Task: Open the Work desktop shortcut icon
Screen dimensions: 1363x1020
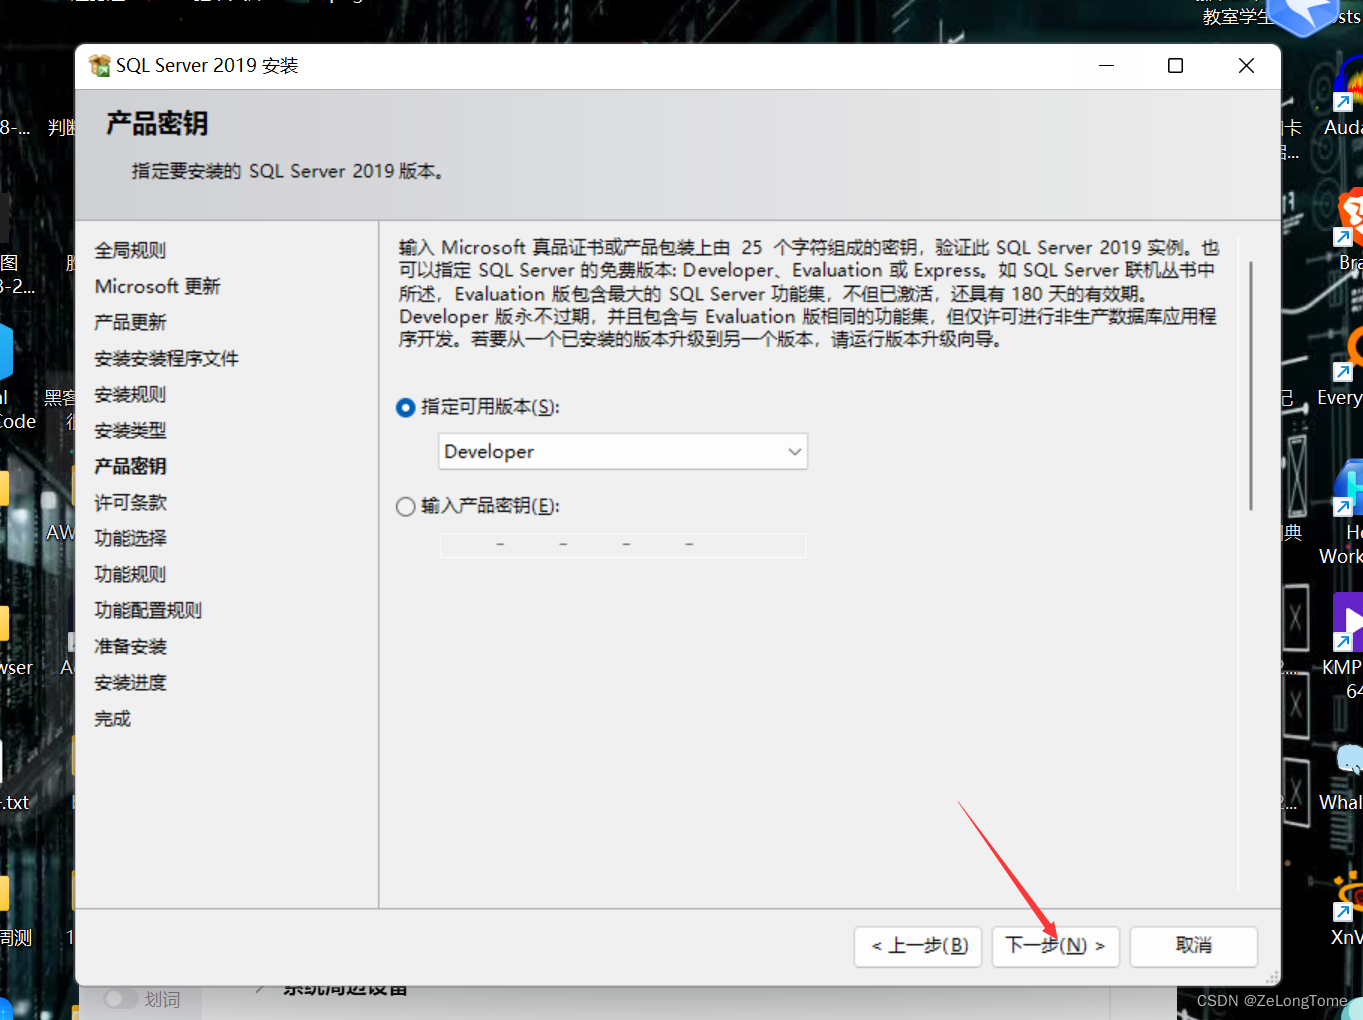Action: pyautogui.click(x=1347, y=488)
